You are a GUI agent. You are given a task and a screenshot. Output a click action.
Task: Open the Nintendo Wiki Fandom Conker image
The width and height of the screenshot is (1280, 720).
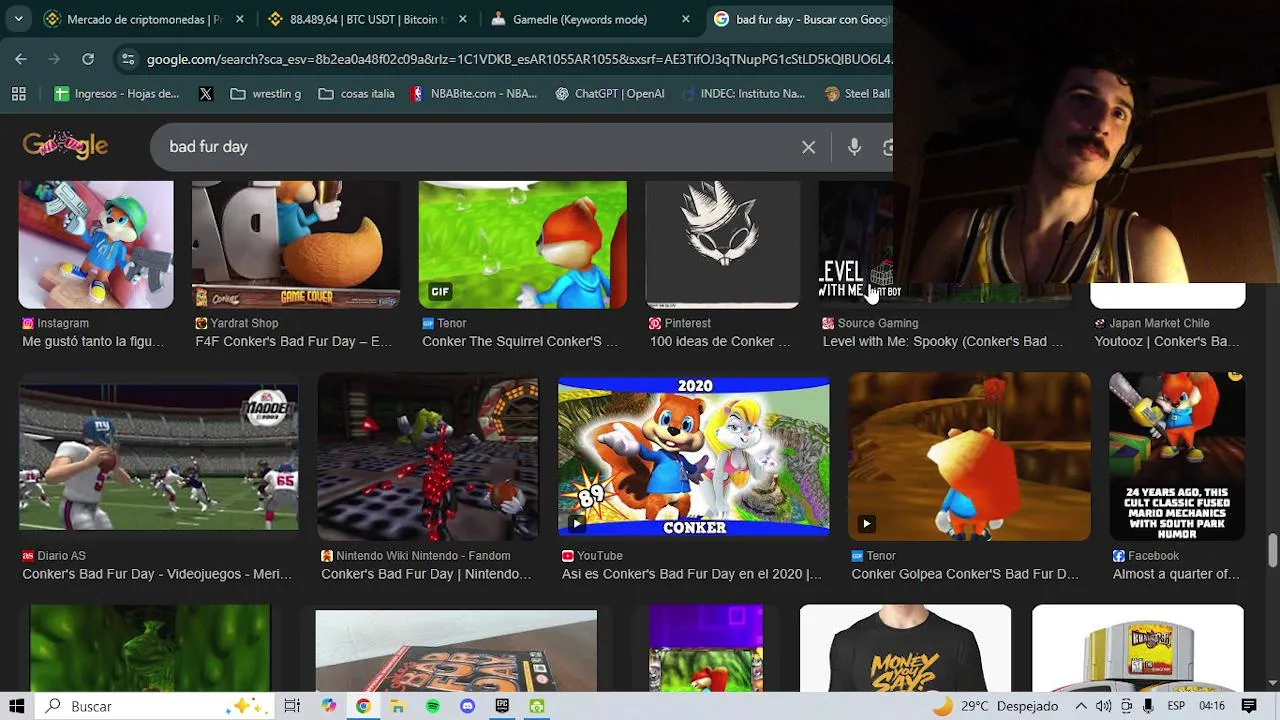pyautogui.click(x=428, y=457)
